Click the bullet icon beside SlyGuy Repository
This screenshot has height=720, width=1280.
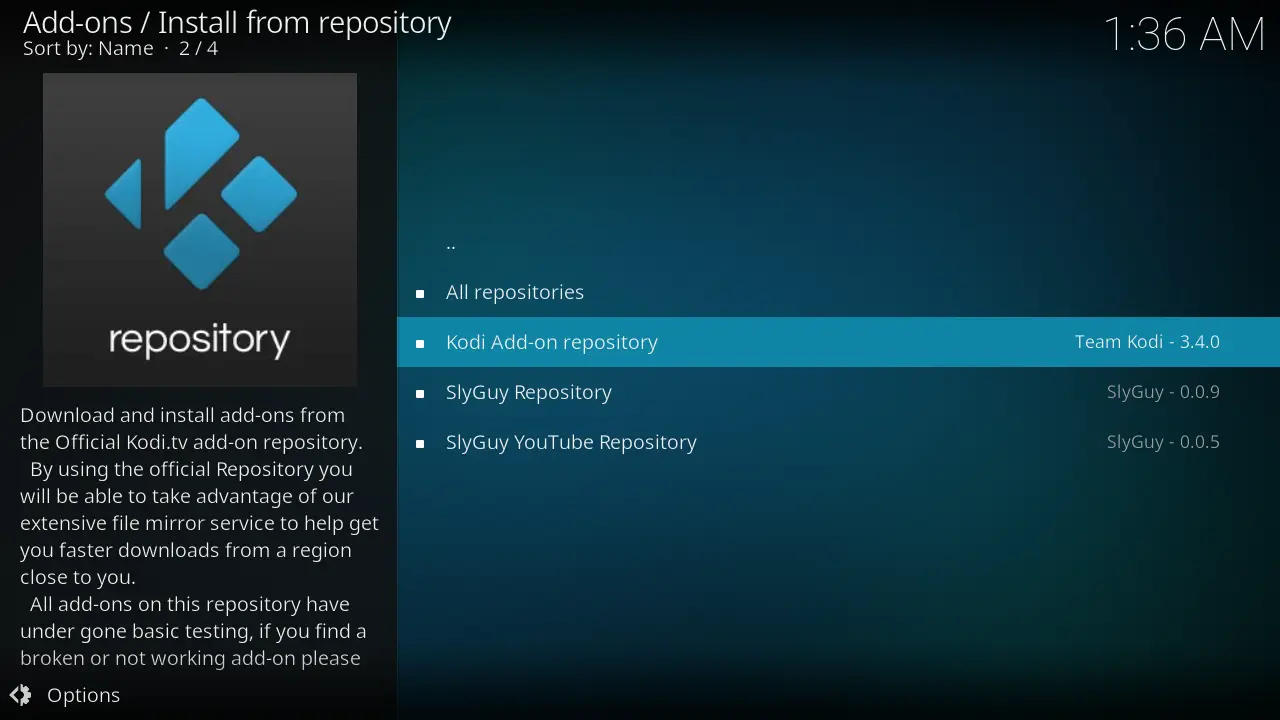coord(420,394)
